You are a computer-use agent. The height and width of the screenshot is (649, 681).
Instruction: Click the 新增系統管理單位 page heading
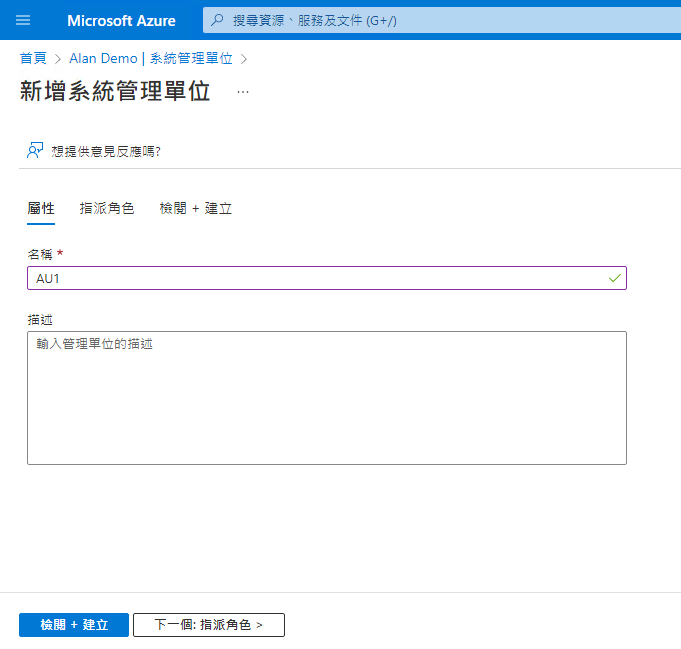tap(115, 91)
